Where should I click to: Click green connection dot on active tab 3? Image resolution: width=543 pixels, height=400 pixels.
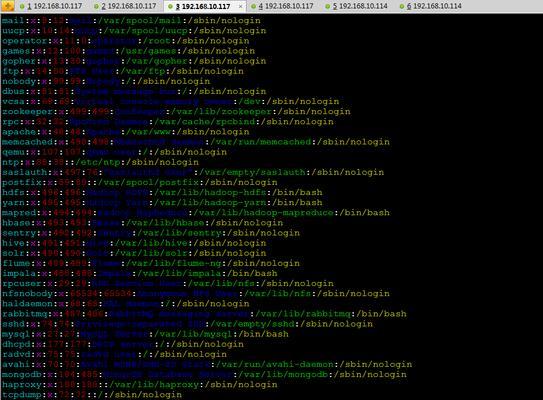click(x=170, y=7)
